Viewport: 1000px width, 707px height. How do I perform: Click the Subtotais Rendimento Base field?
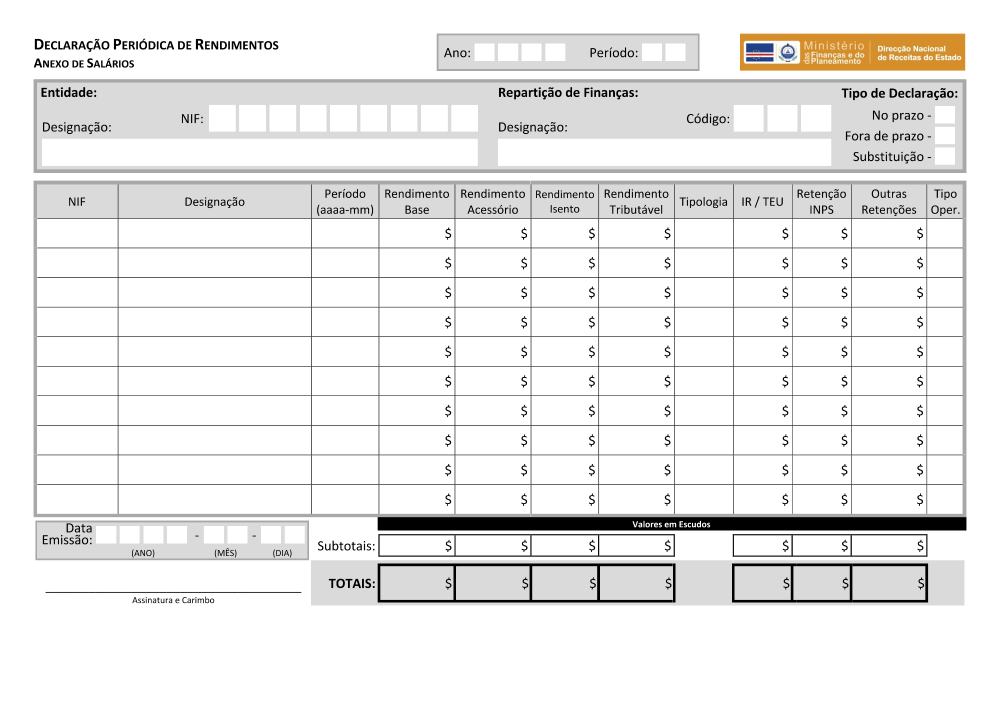416,545
